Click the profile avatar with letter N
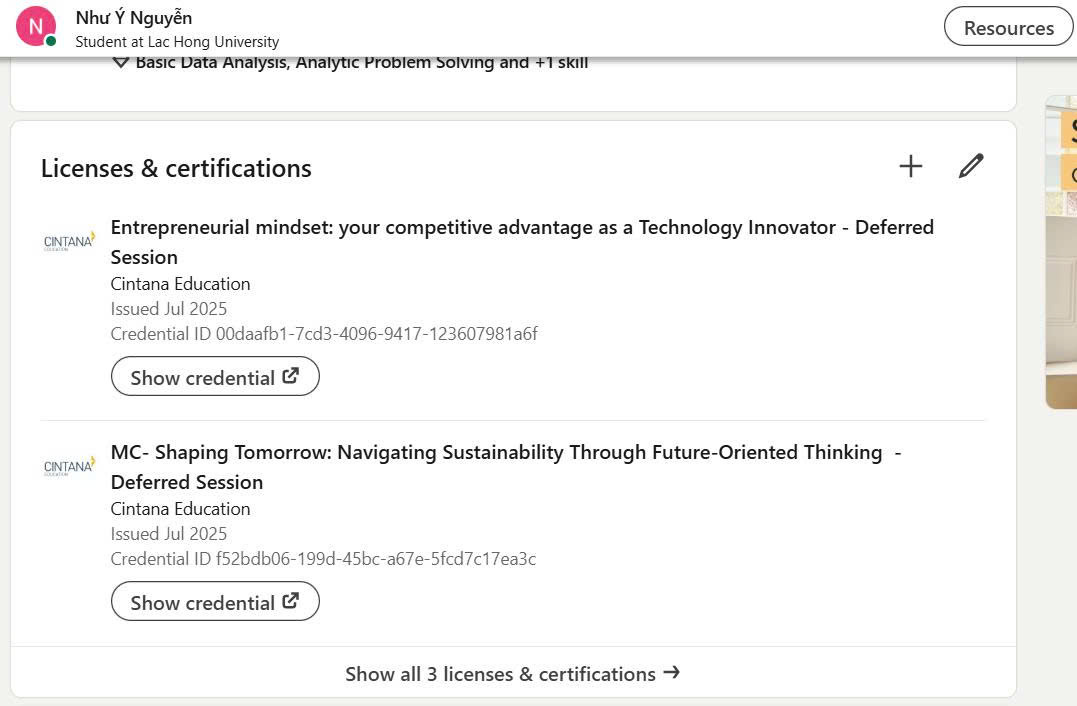The height and width of the screenshot is (706, 1077). click(x=35, y=26)
